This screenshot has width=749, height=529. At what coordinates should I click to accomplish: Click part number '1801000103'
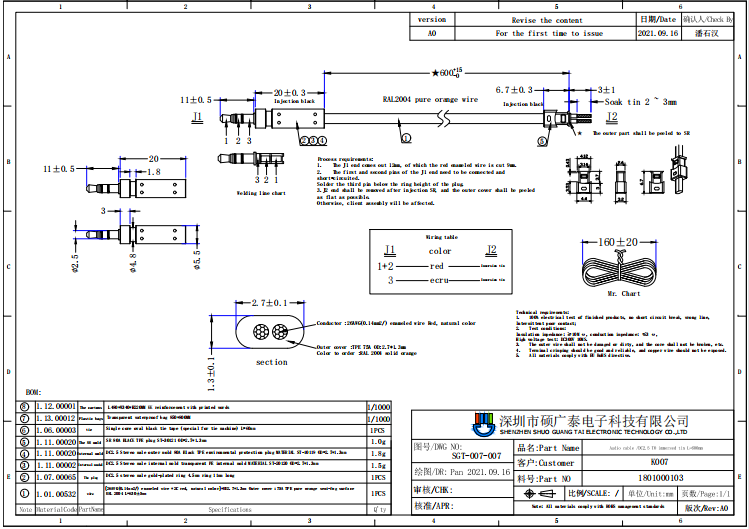click(x=661, y=478)
